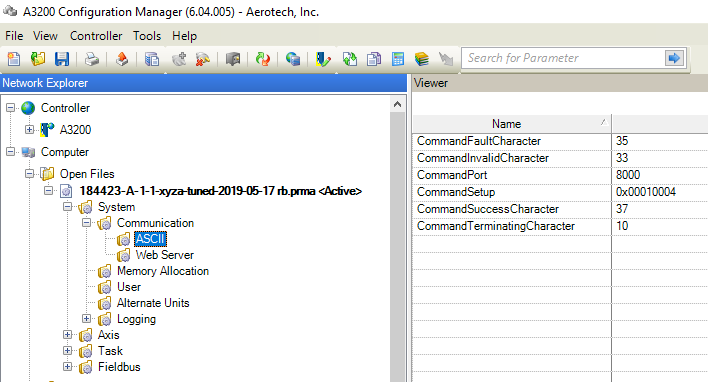Click the Network Explorer panel header
Image resolution: width=708 pixels, height=382 pixels.
(x=203, y=83)
